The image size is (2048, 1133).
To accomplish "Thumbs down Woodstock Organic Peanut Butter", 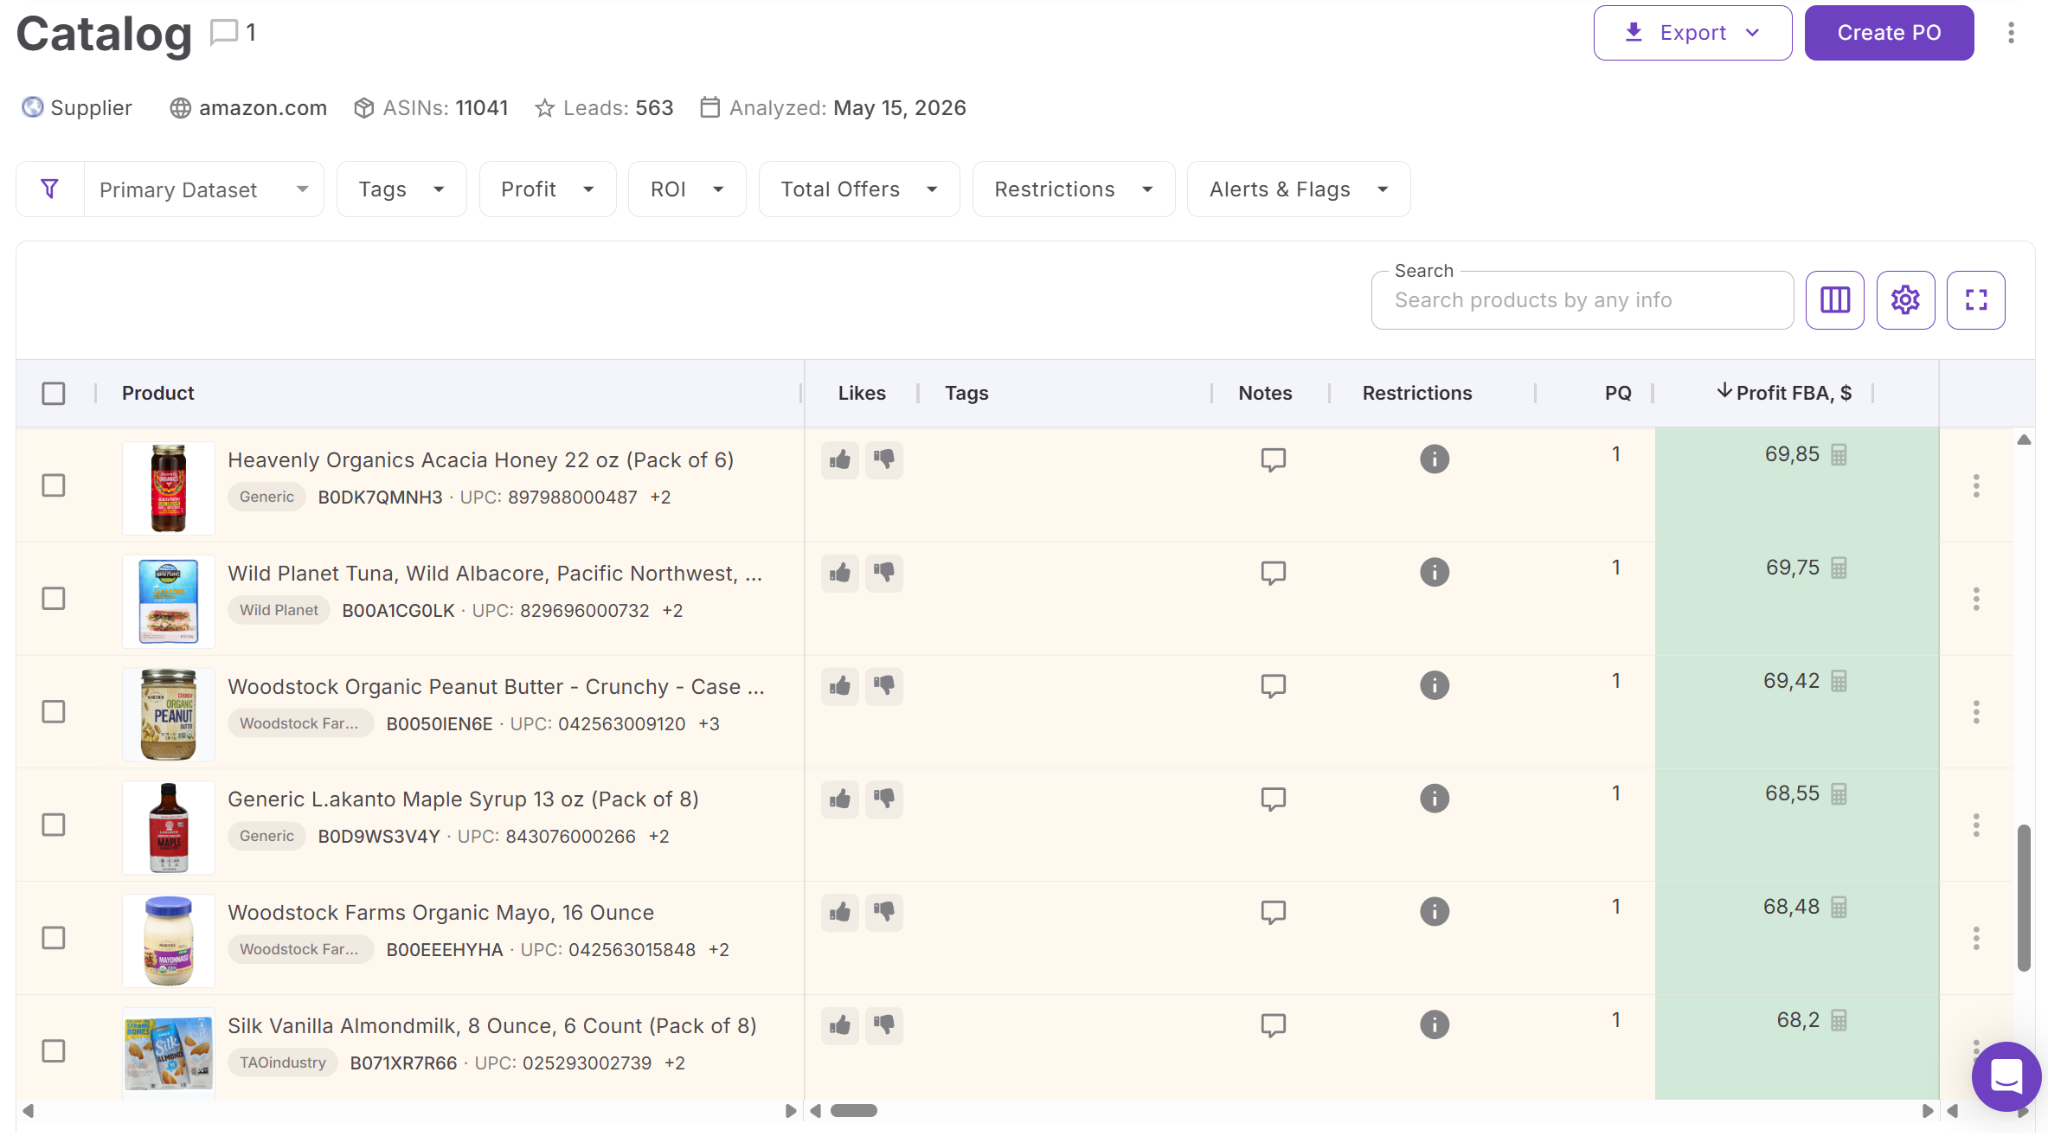I will [884, 686].
